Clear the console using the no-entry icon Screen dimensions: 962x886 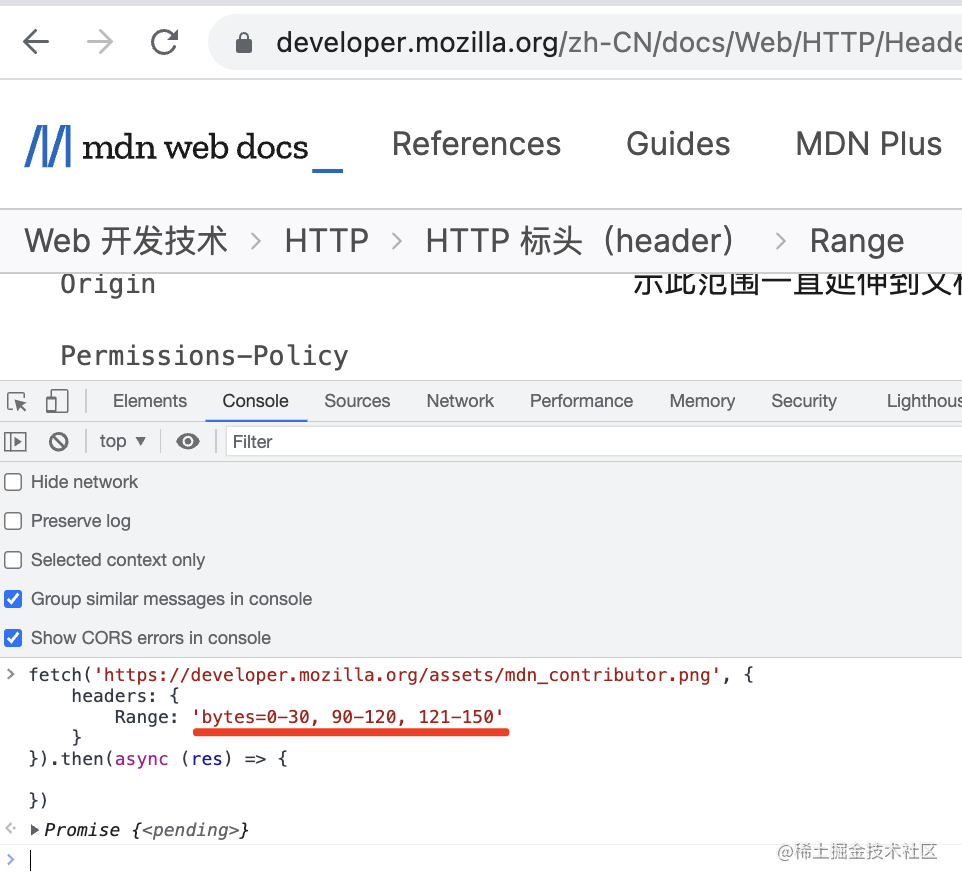[x=58, y=441]
